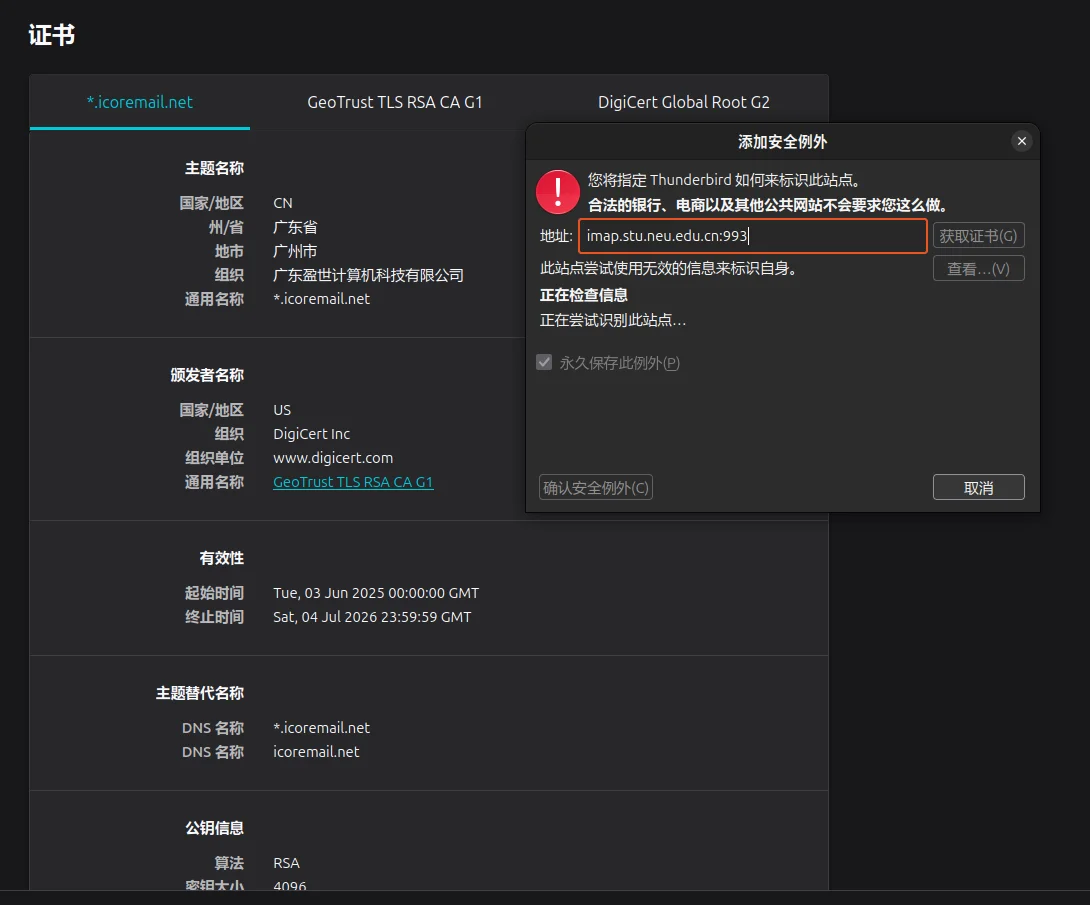Switch to the GeoTrust TLS RSA CA G1 tab
Image resolution: width=1090 pixels, height=905 pixels.
[394, 101]
